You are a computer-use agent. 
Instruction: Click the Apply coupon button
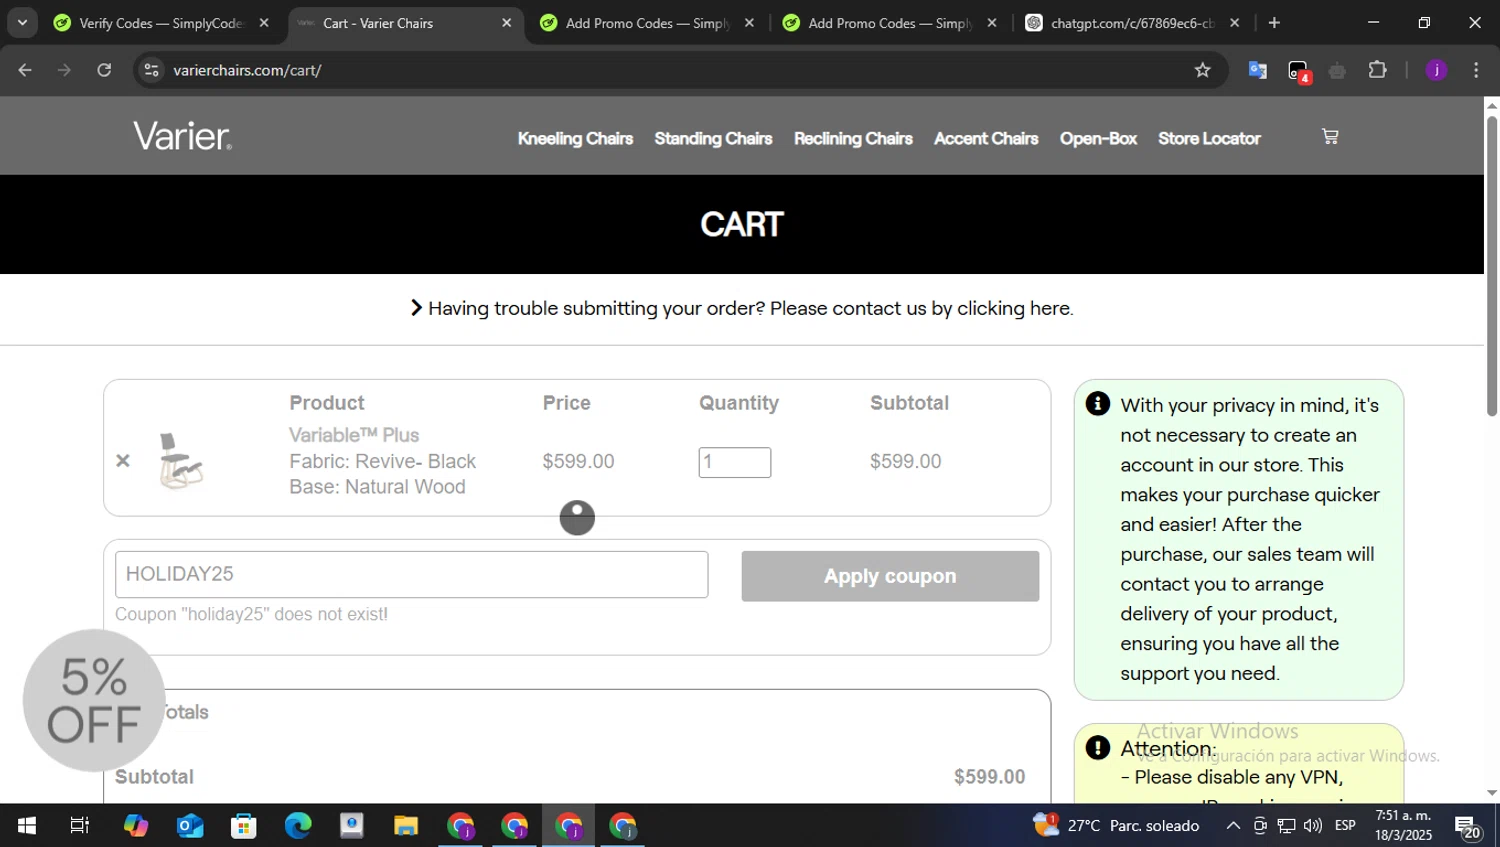coord(890,576)
